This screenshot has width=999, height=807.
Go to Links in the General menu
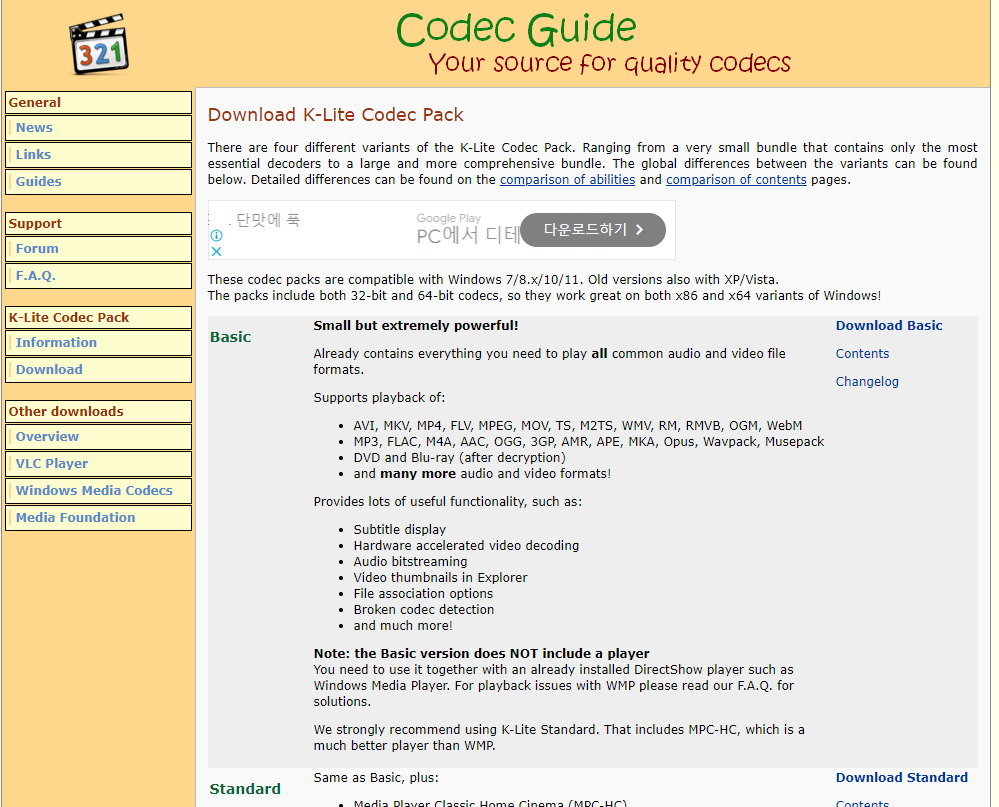pos(98,155)
